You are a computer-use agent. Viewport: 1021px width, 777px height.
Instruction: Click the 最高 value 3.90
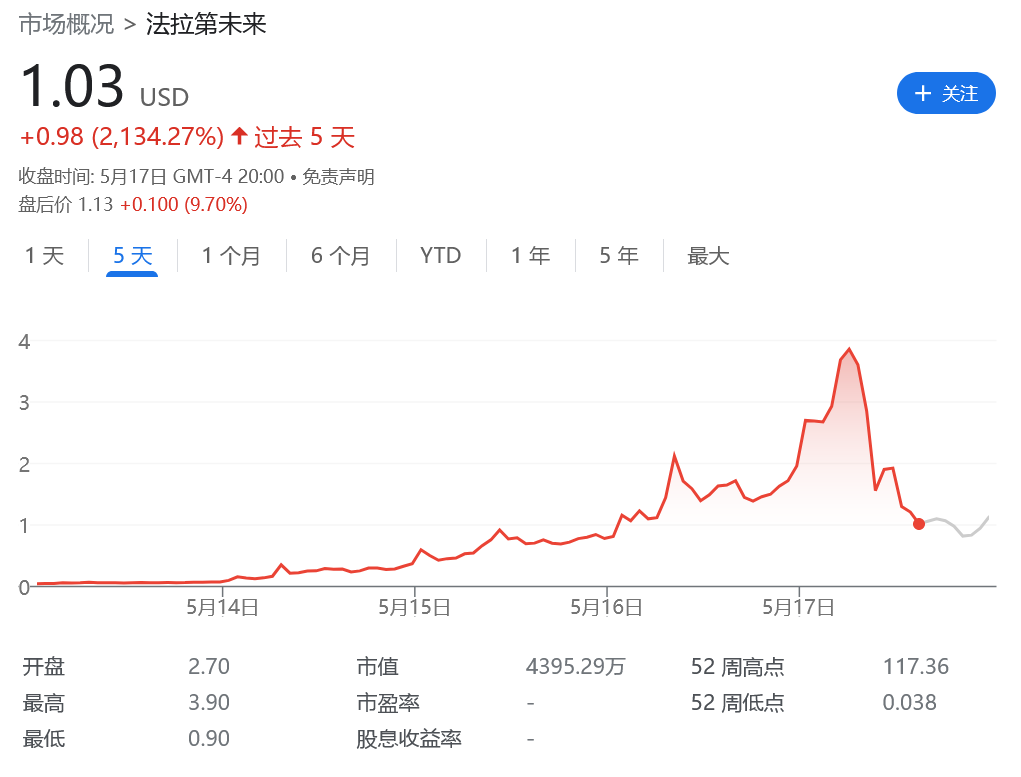(x=209, y=702)
